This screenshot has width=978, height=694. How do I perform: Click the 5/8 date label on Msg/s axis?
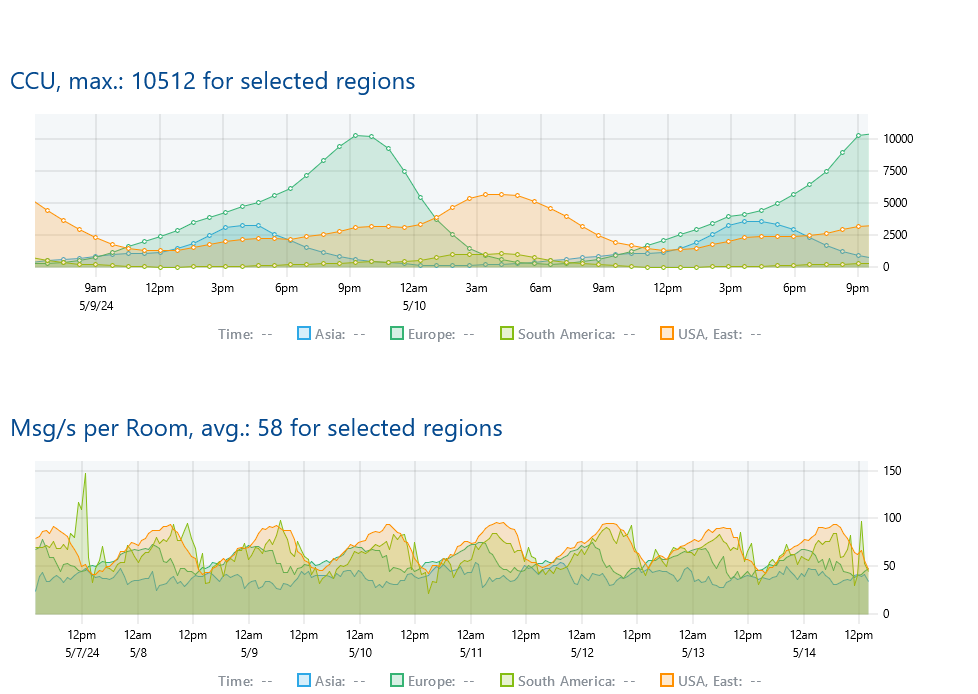pos(138,653)
